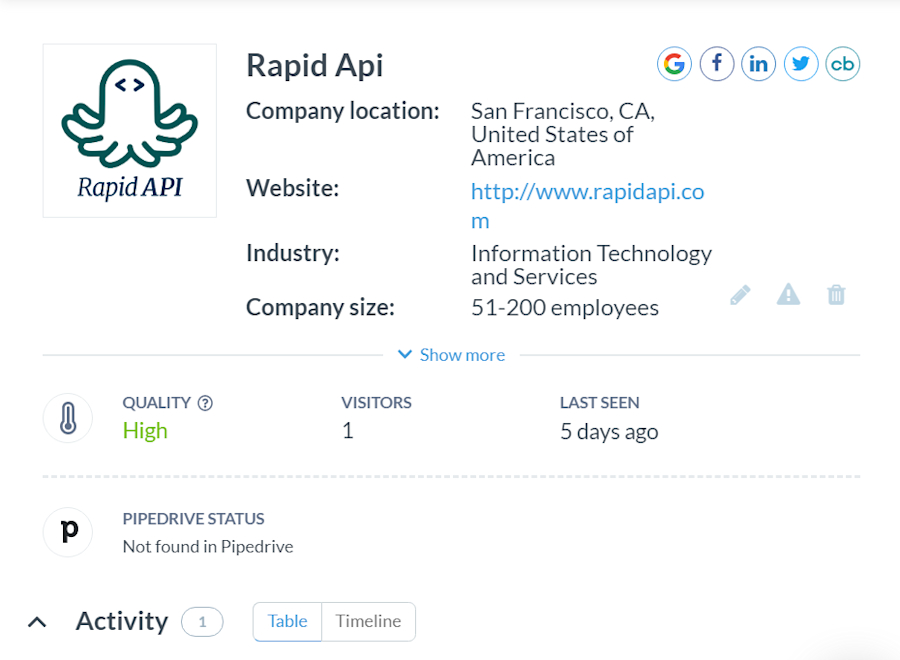
Task: Click the edit pencil icon
Action: [739, 294]
